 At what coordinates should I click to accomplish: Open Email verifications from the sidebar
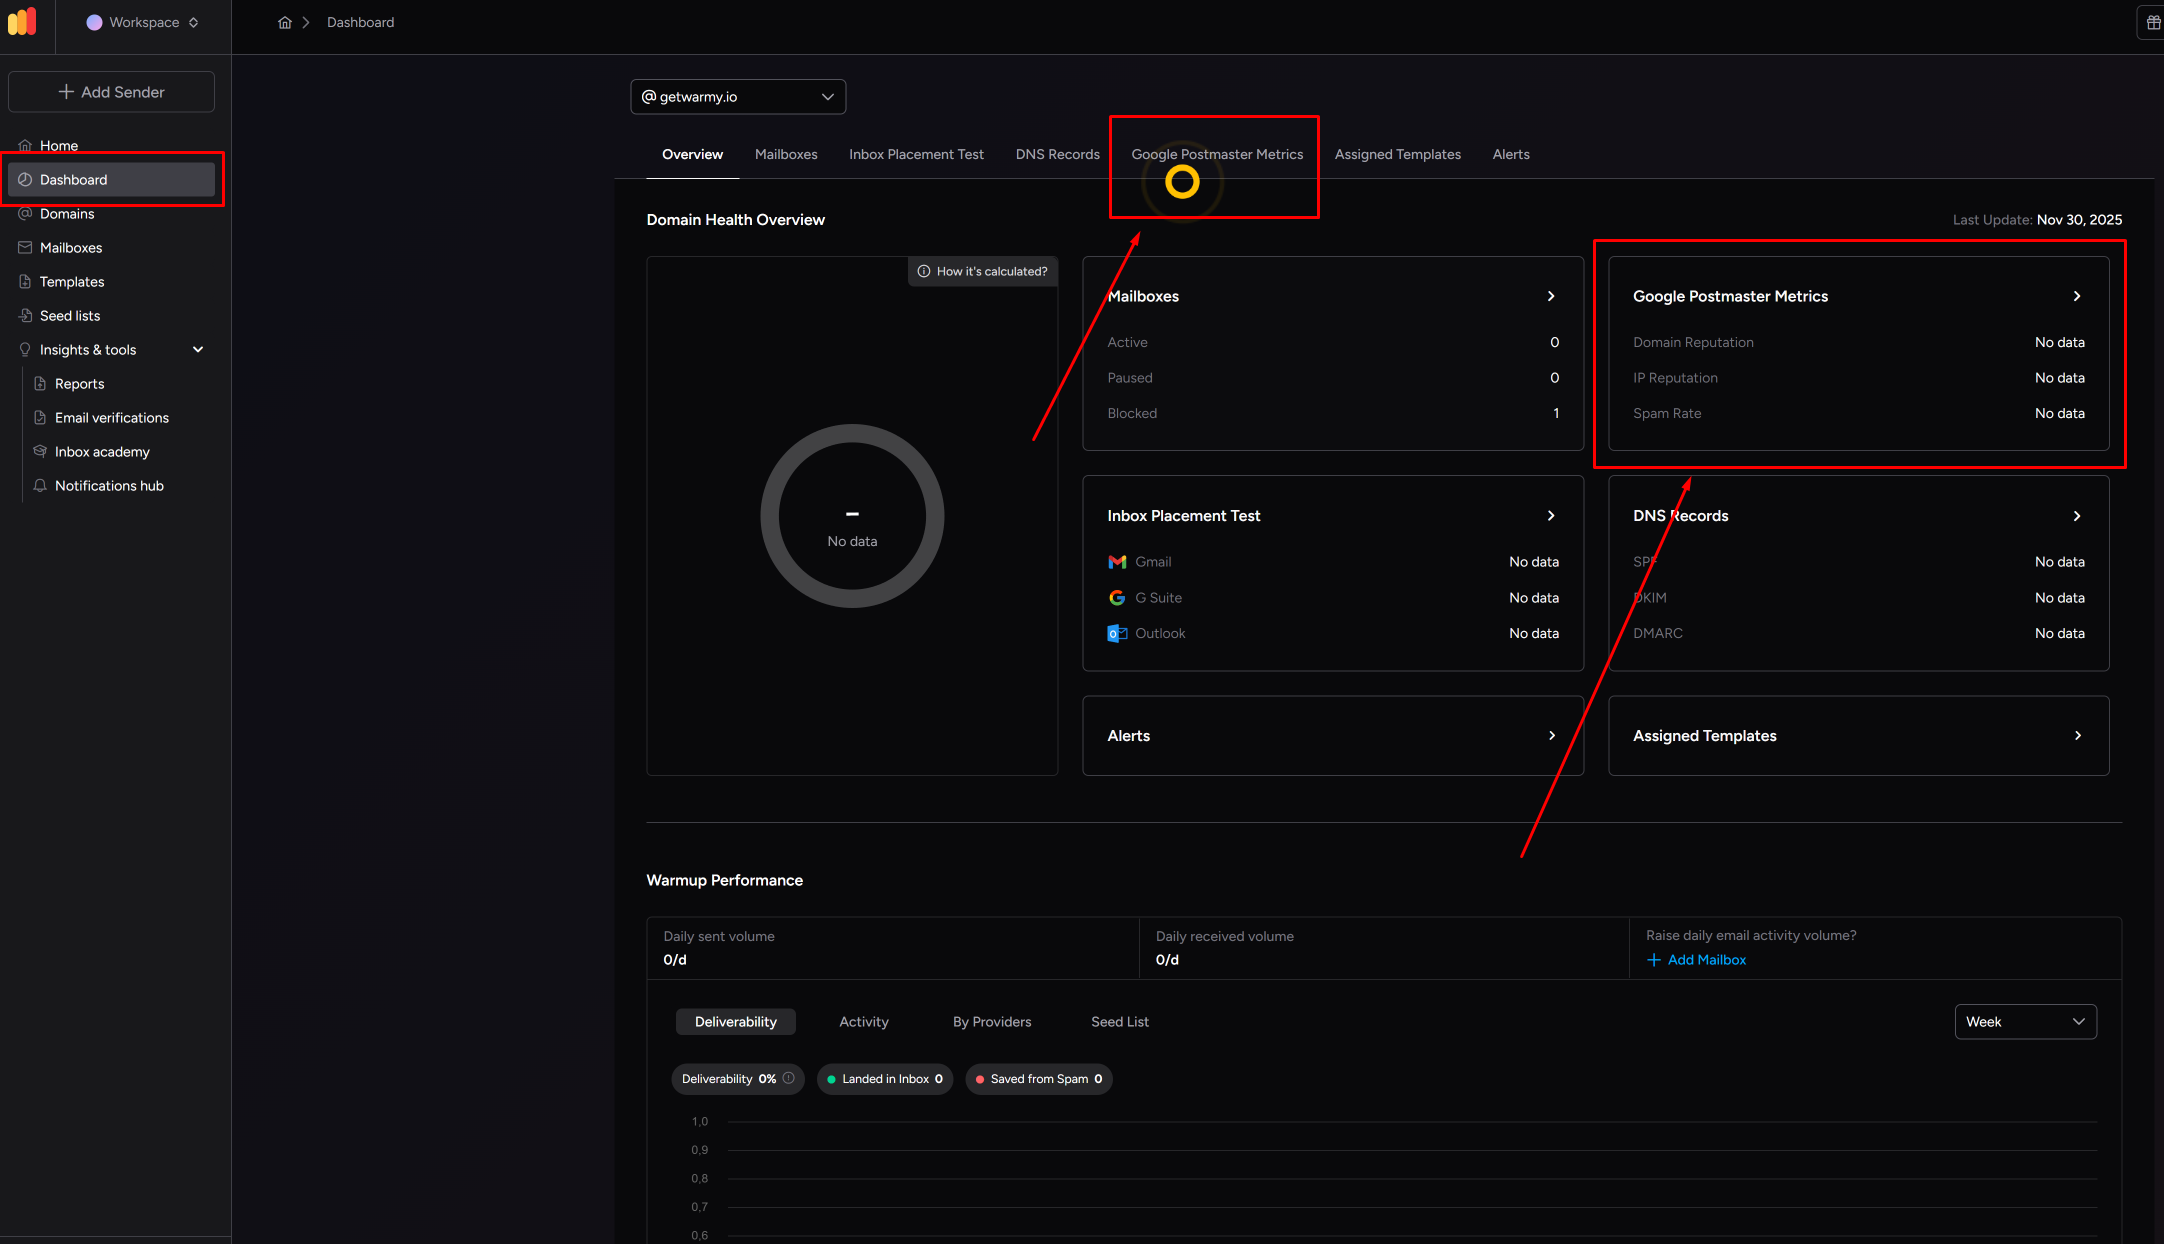pos(112,418)
